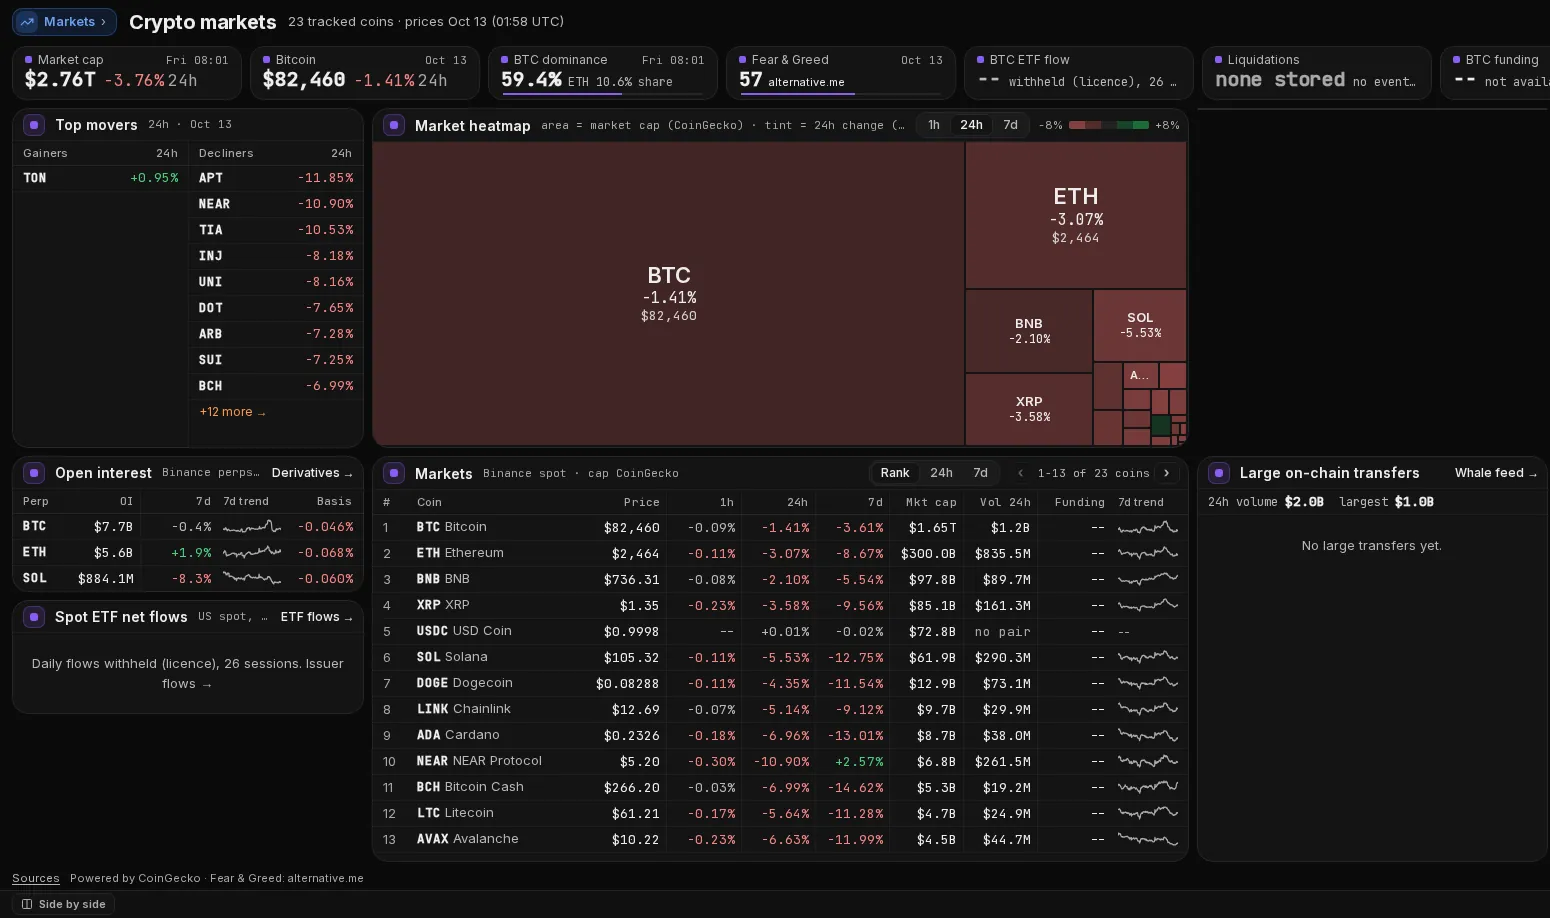Click the SOL tile in the heatmap
The width and height of the screenshot is (1550, 918).
pyautogui.click(x=1140, y=325)
